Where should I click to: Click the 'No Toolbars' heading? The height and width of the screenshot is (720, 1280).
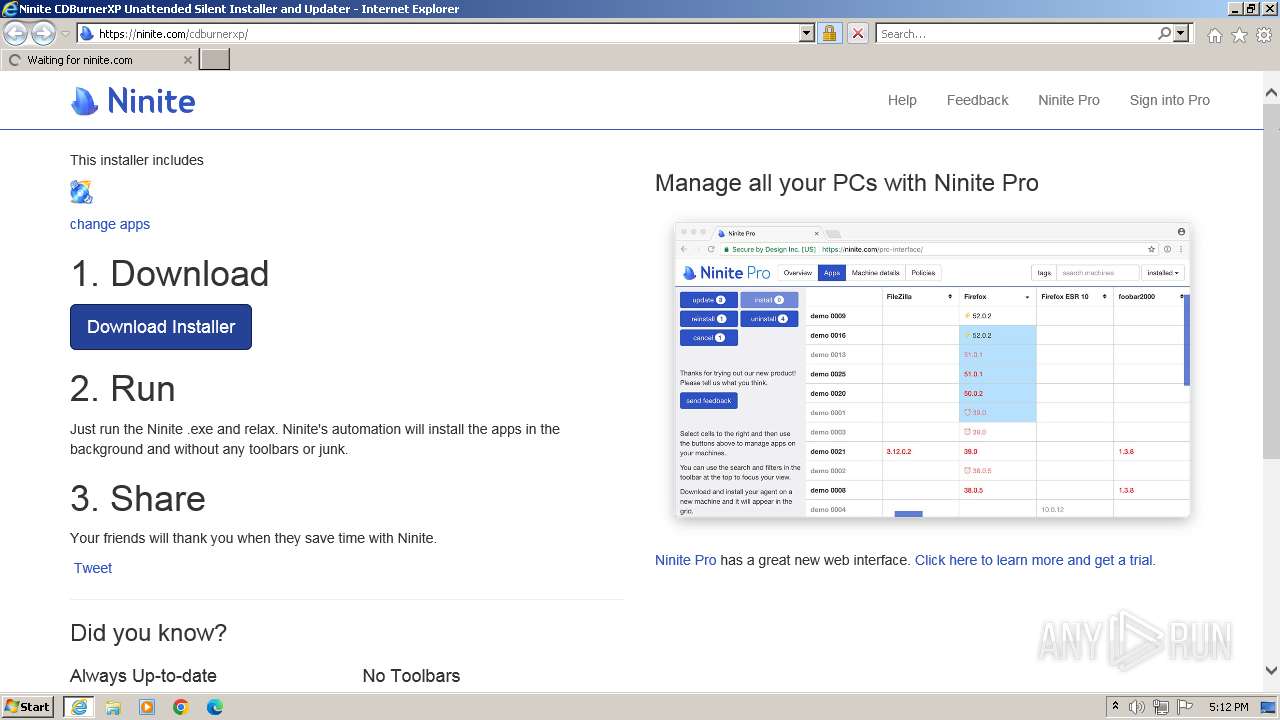pos(411,676)
